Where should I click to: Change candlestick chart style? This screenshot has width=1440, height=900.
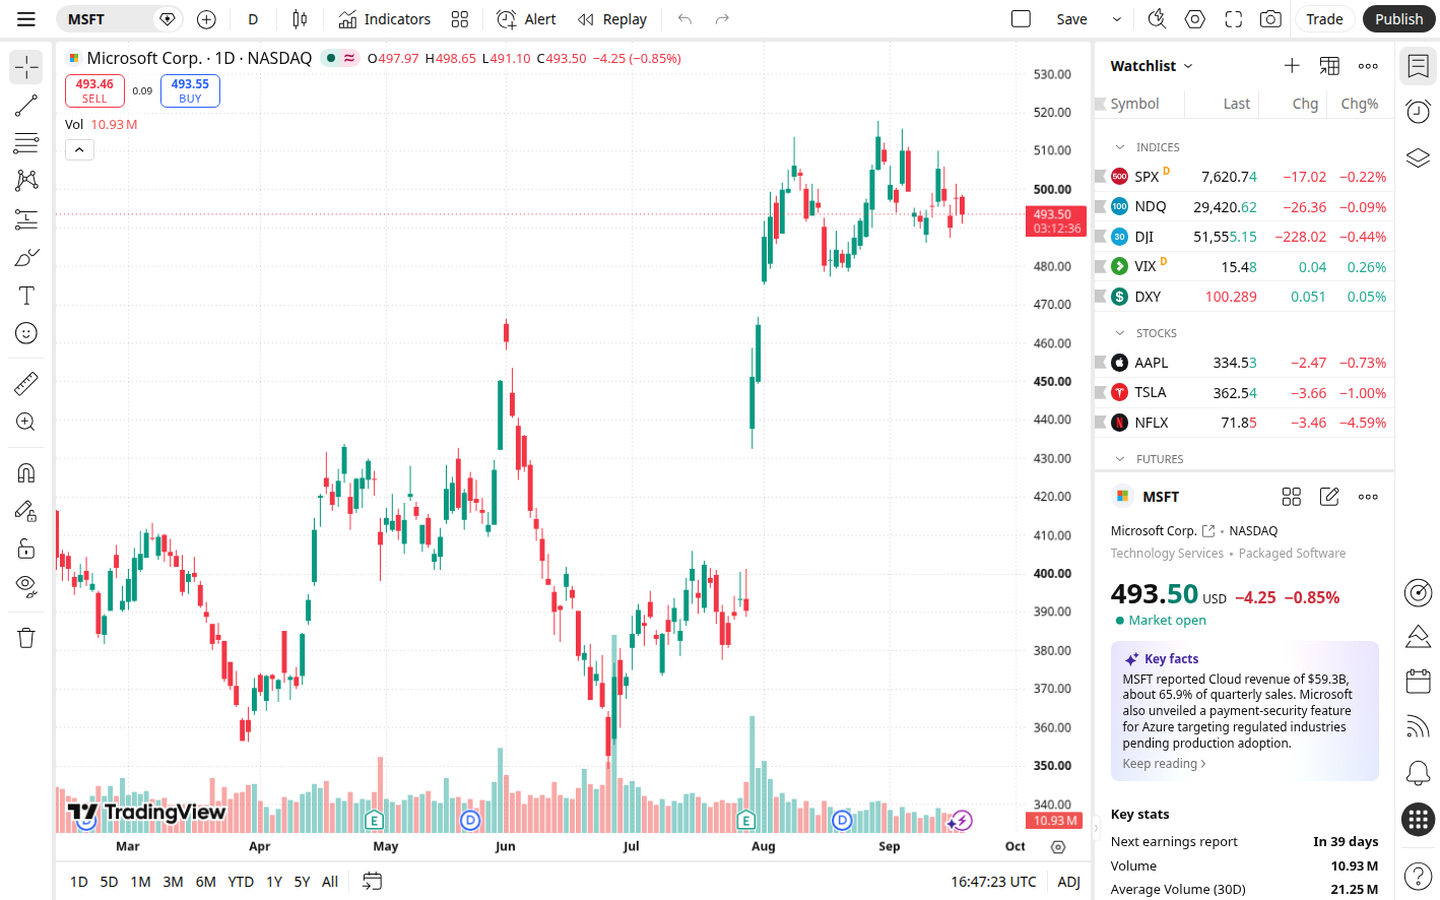point(299,19)
